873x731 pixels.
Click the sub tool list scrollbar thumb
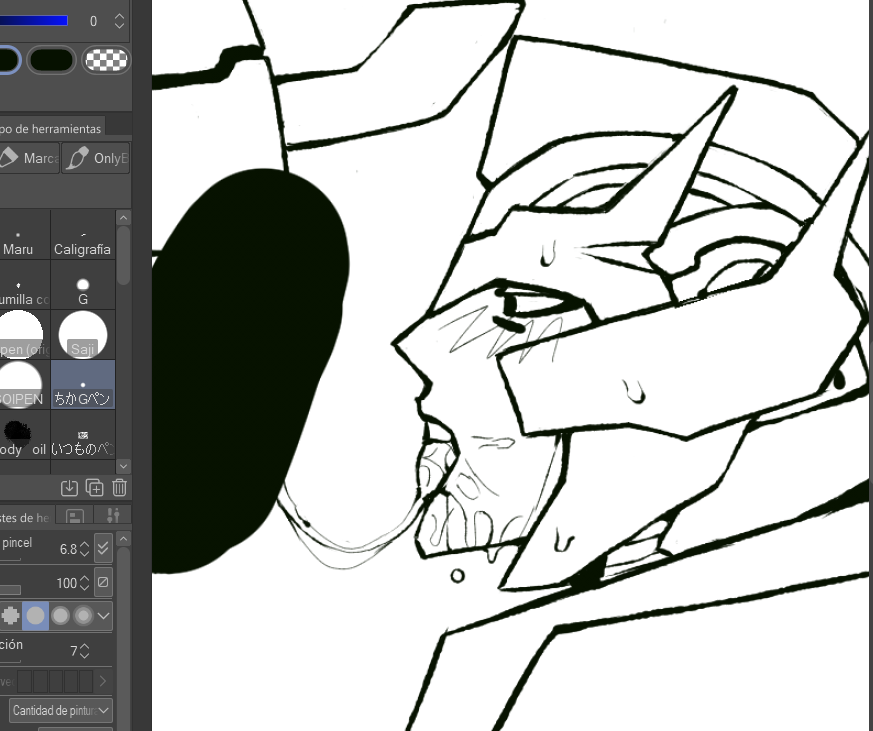click(x=124, y=255)
